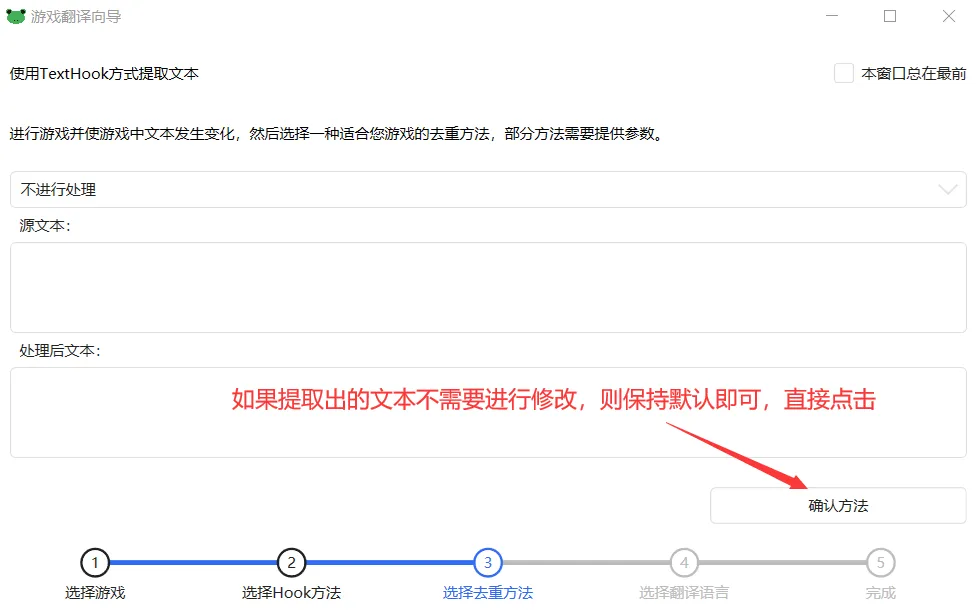Open the 不进行处理 dedup method dropdown

pos(470,189)
